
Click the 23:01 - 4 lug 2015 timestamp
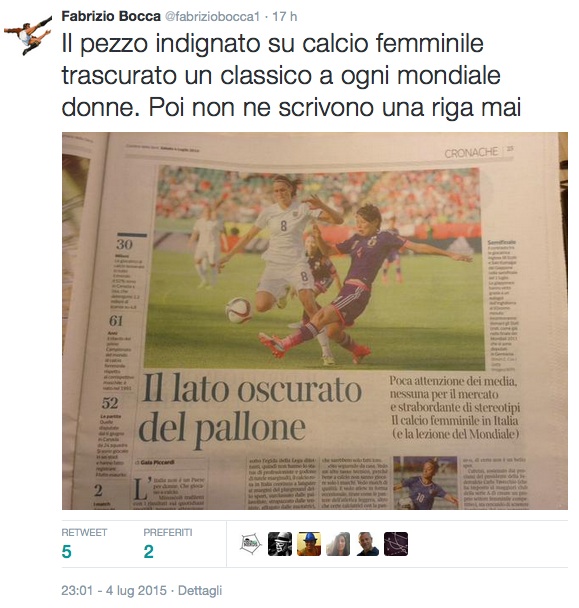click(x=114, y=591)
